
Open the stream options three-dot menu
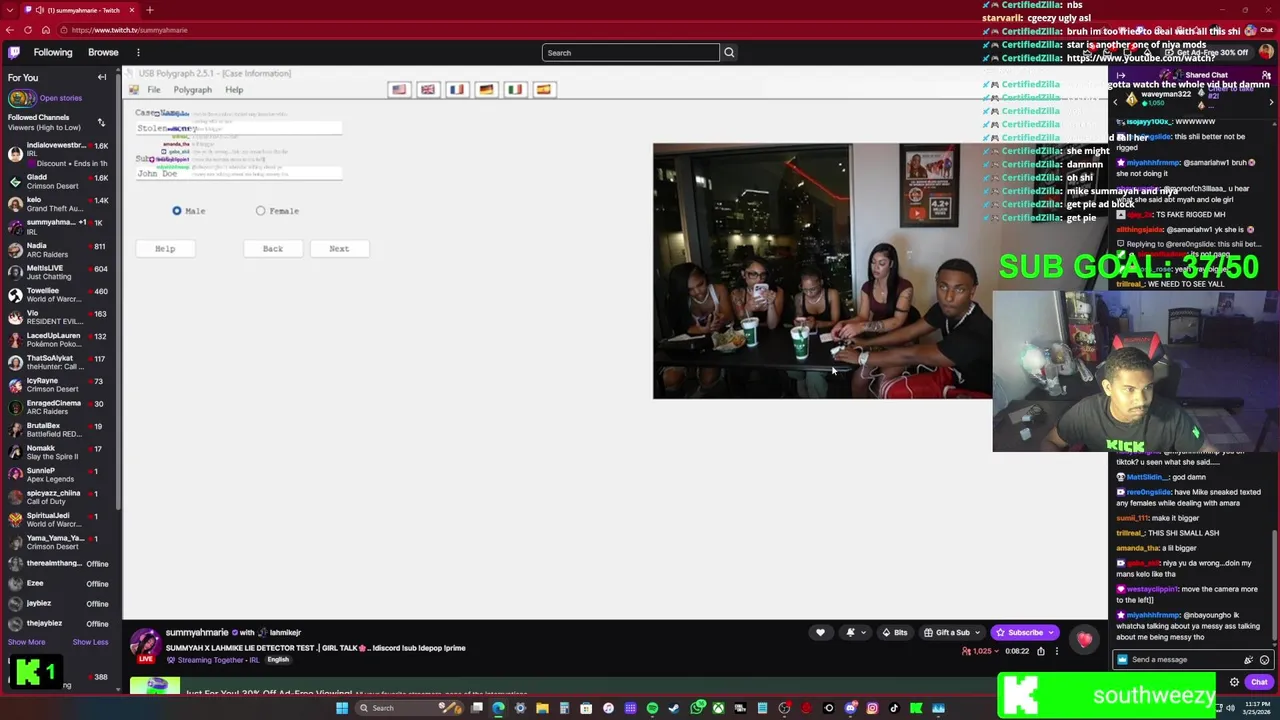(1057, 651)
